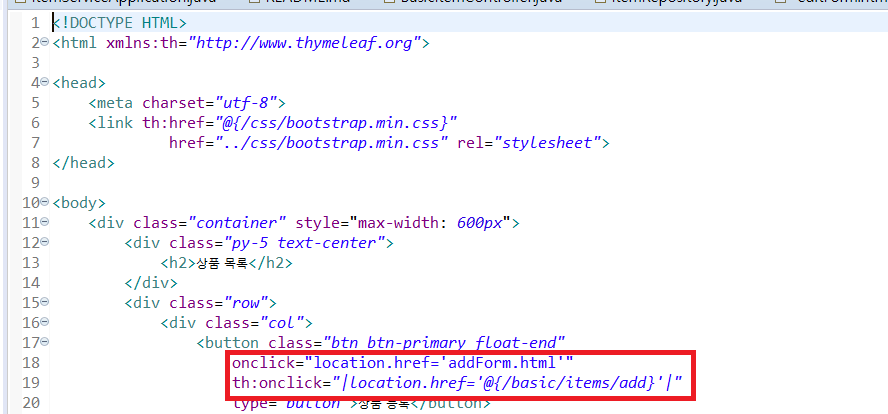888x414 pixels.
Task: Place cursor in the <!DOCTYPE HTML> declaration
Action: (119, 23)
